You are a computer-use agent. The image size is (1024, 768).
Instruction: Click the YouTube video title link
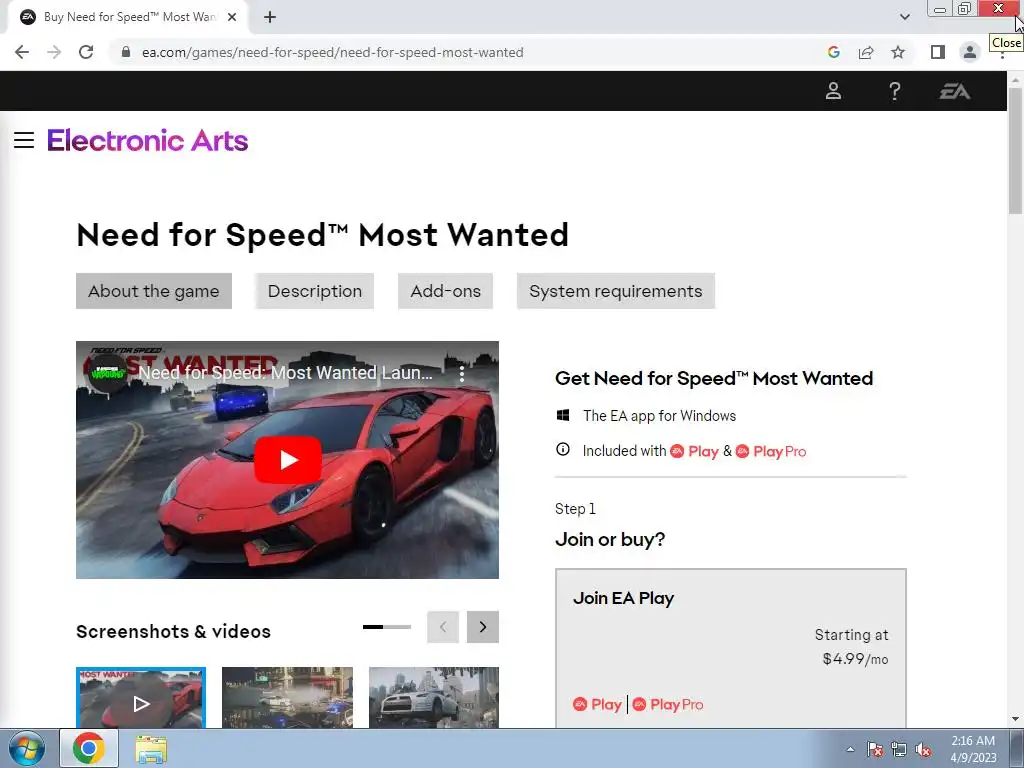[x=285, y=373]
